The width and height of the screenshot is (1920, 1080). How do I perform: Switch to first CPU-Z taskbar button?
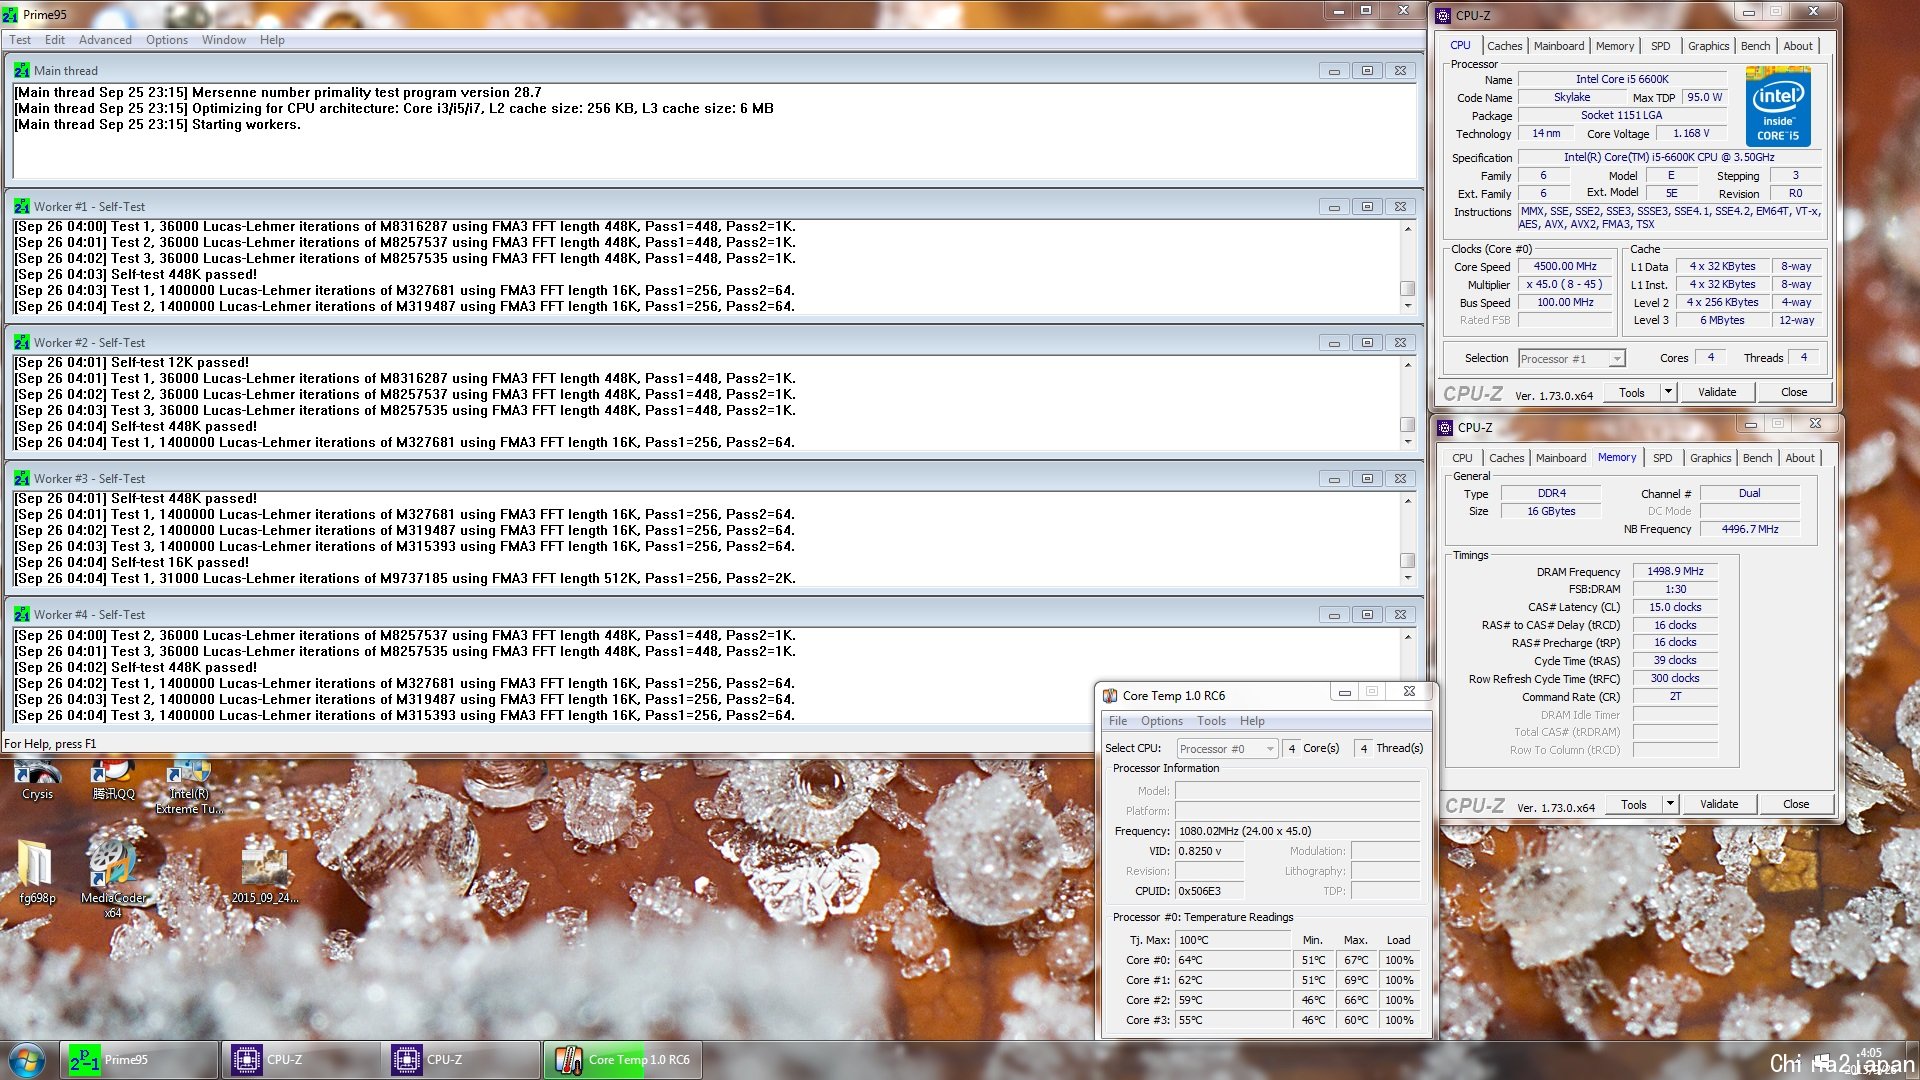300,1060
